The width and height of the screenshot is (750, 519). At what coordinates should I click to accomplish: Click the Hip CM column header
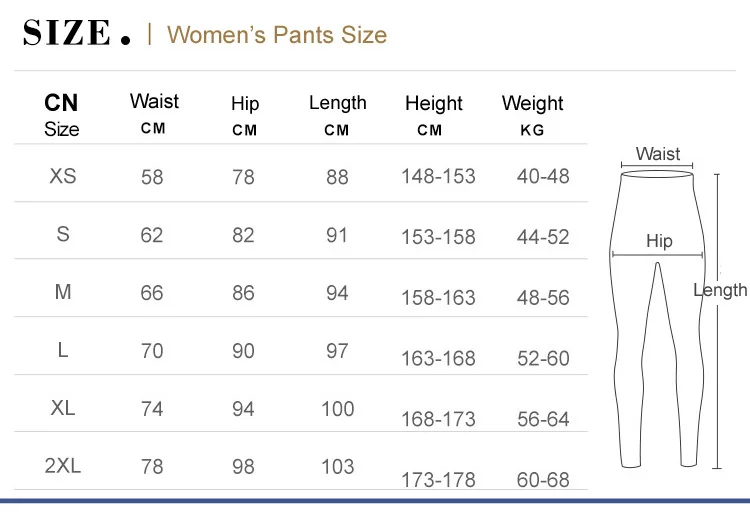coord(245,115)
